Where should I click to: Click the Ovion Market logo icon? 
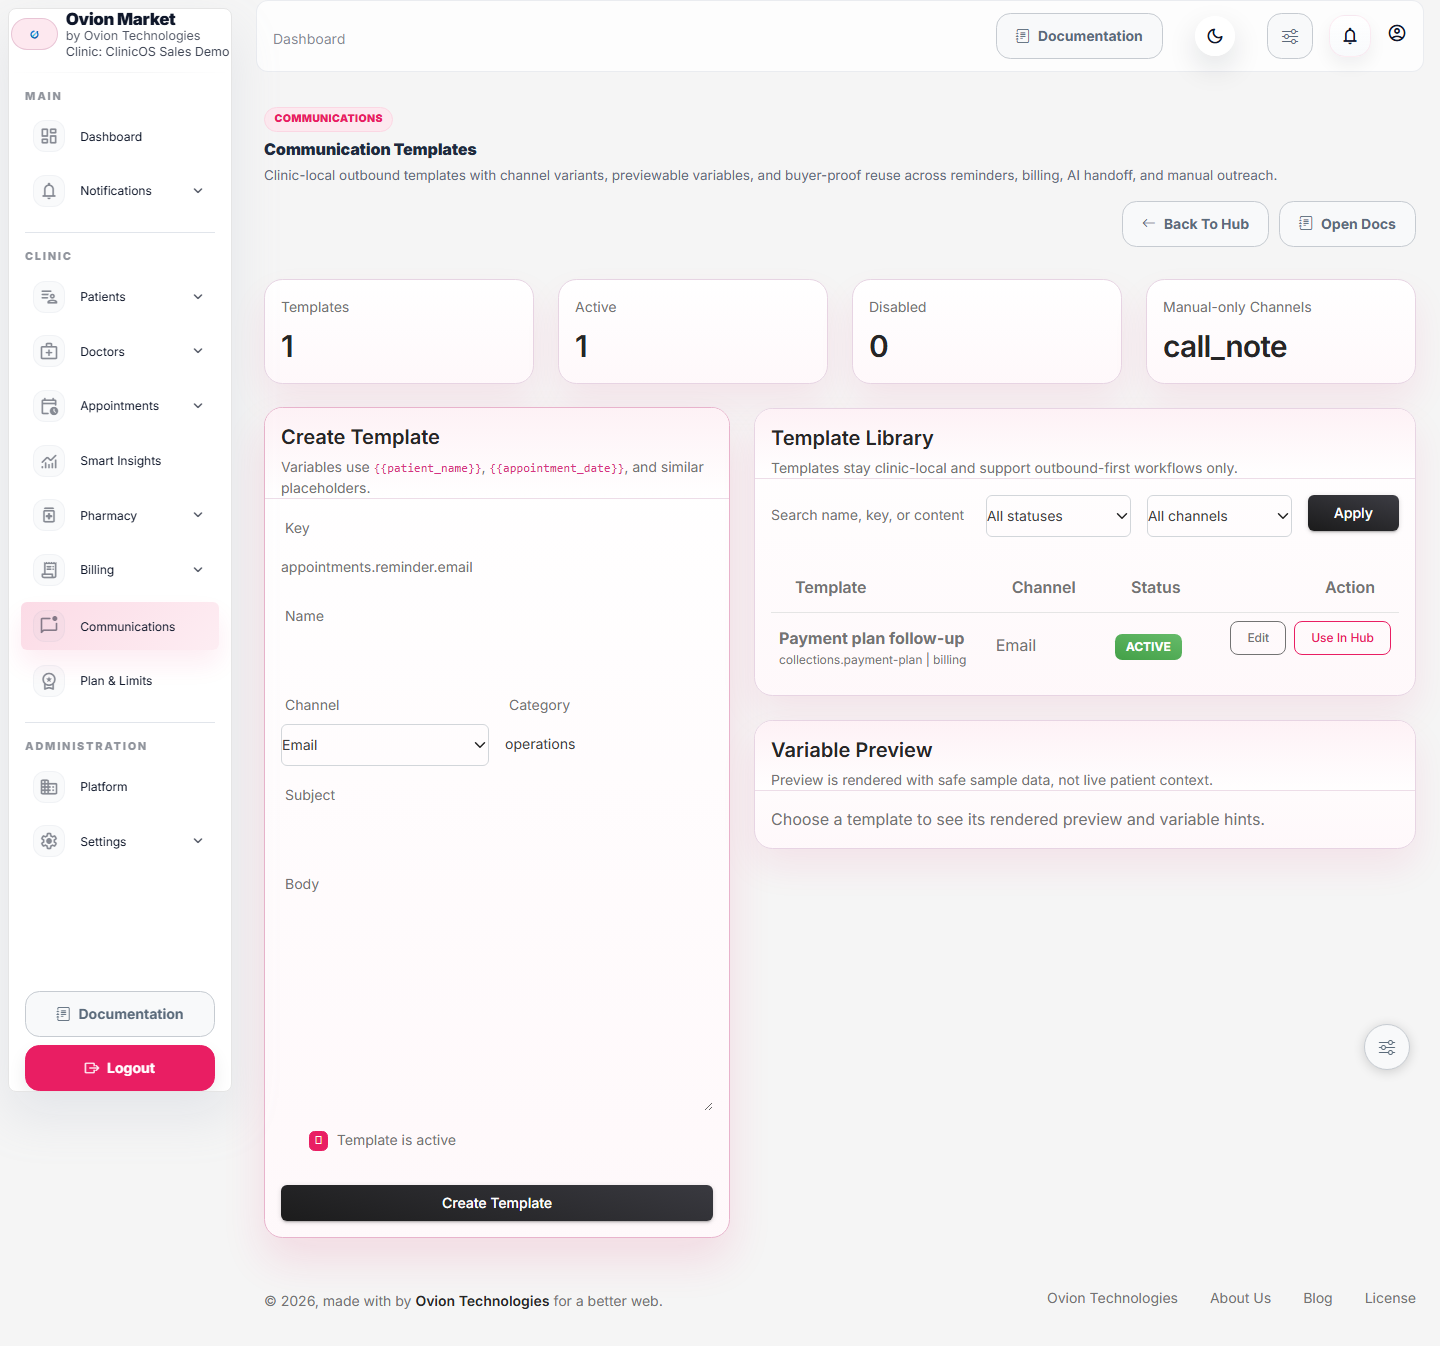point(35,34)
